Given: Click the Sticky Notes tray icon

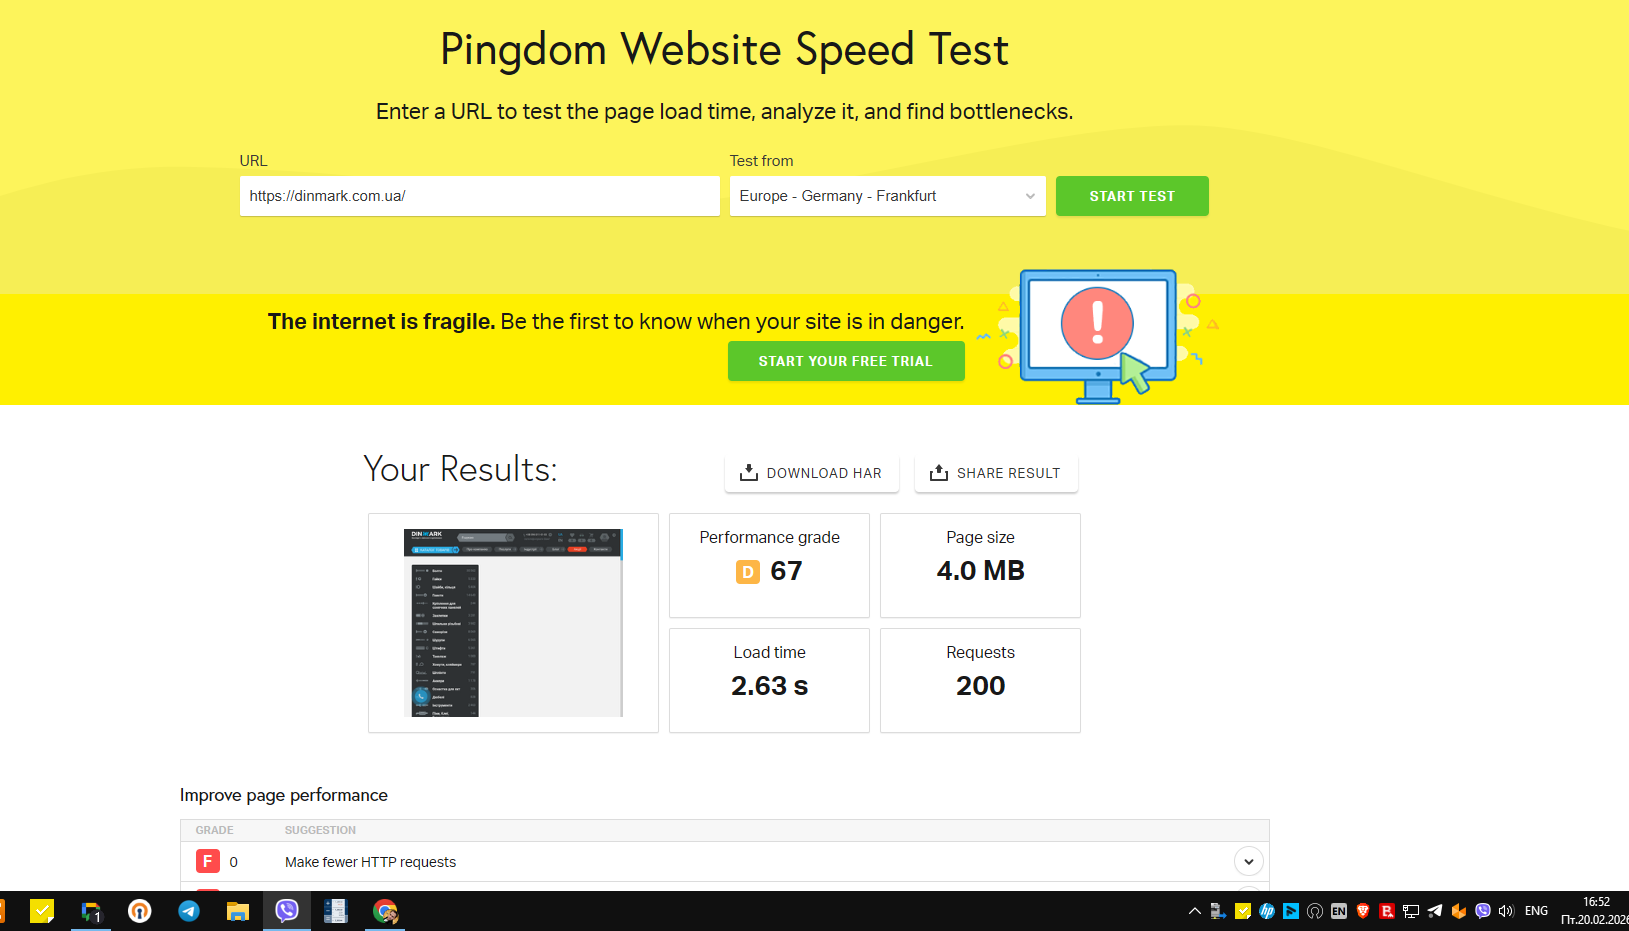Looking at the screenshot, I should click(1243, 911).
